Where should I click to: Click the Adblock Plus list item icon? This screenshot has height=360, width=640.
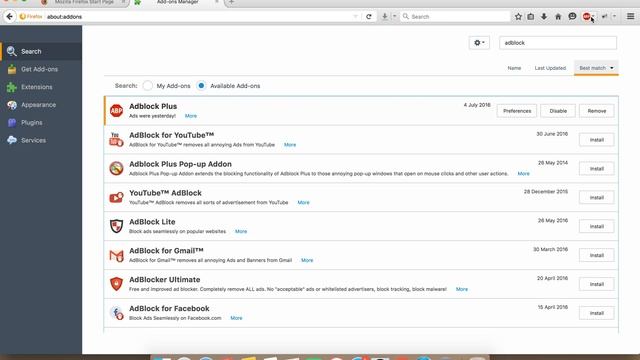point(116,111)
